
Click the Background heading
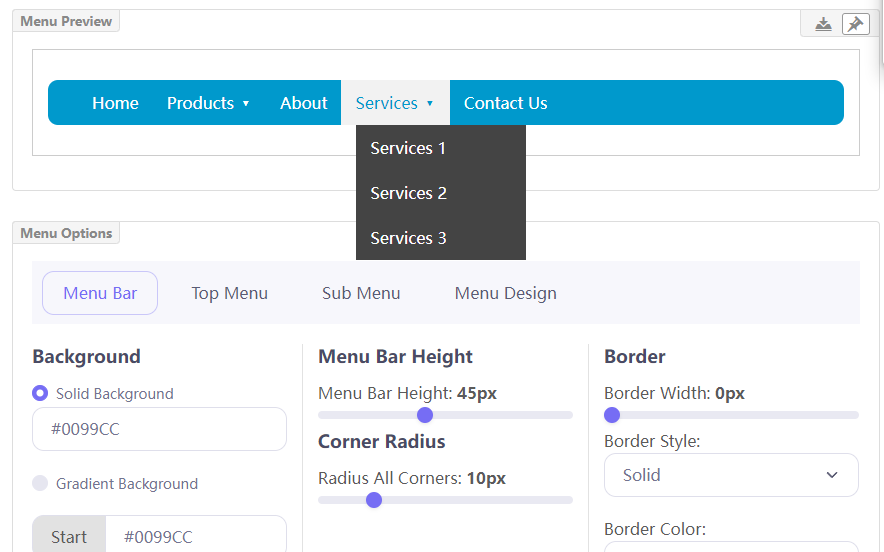point(86,356)
